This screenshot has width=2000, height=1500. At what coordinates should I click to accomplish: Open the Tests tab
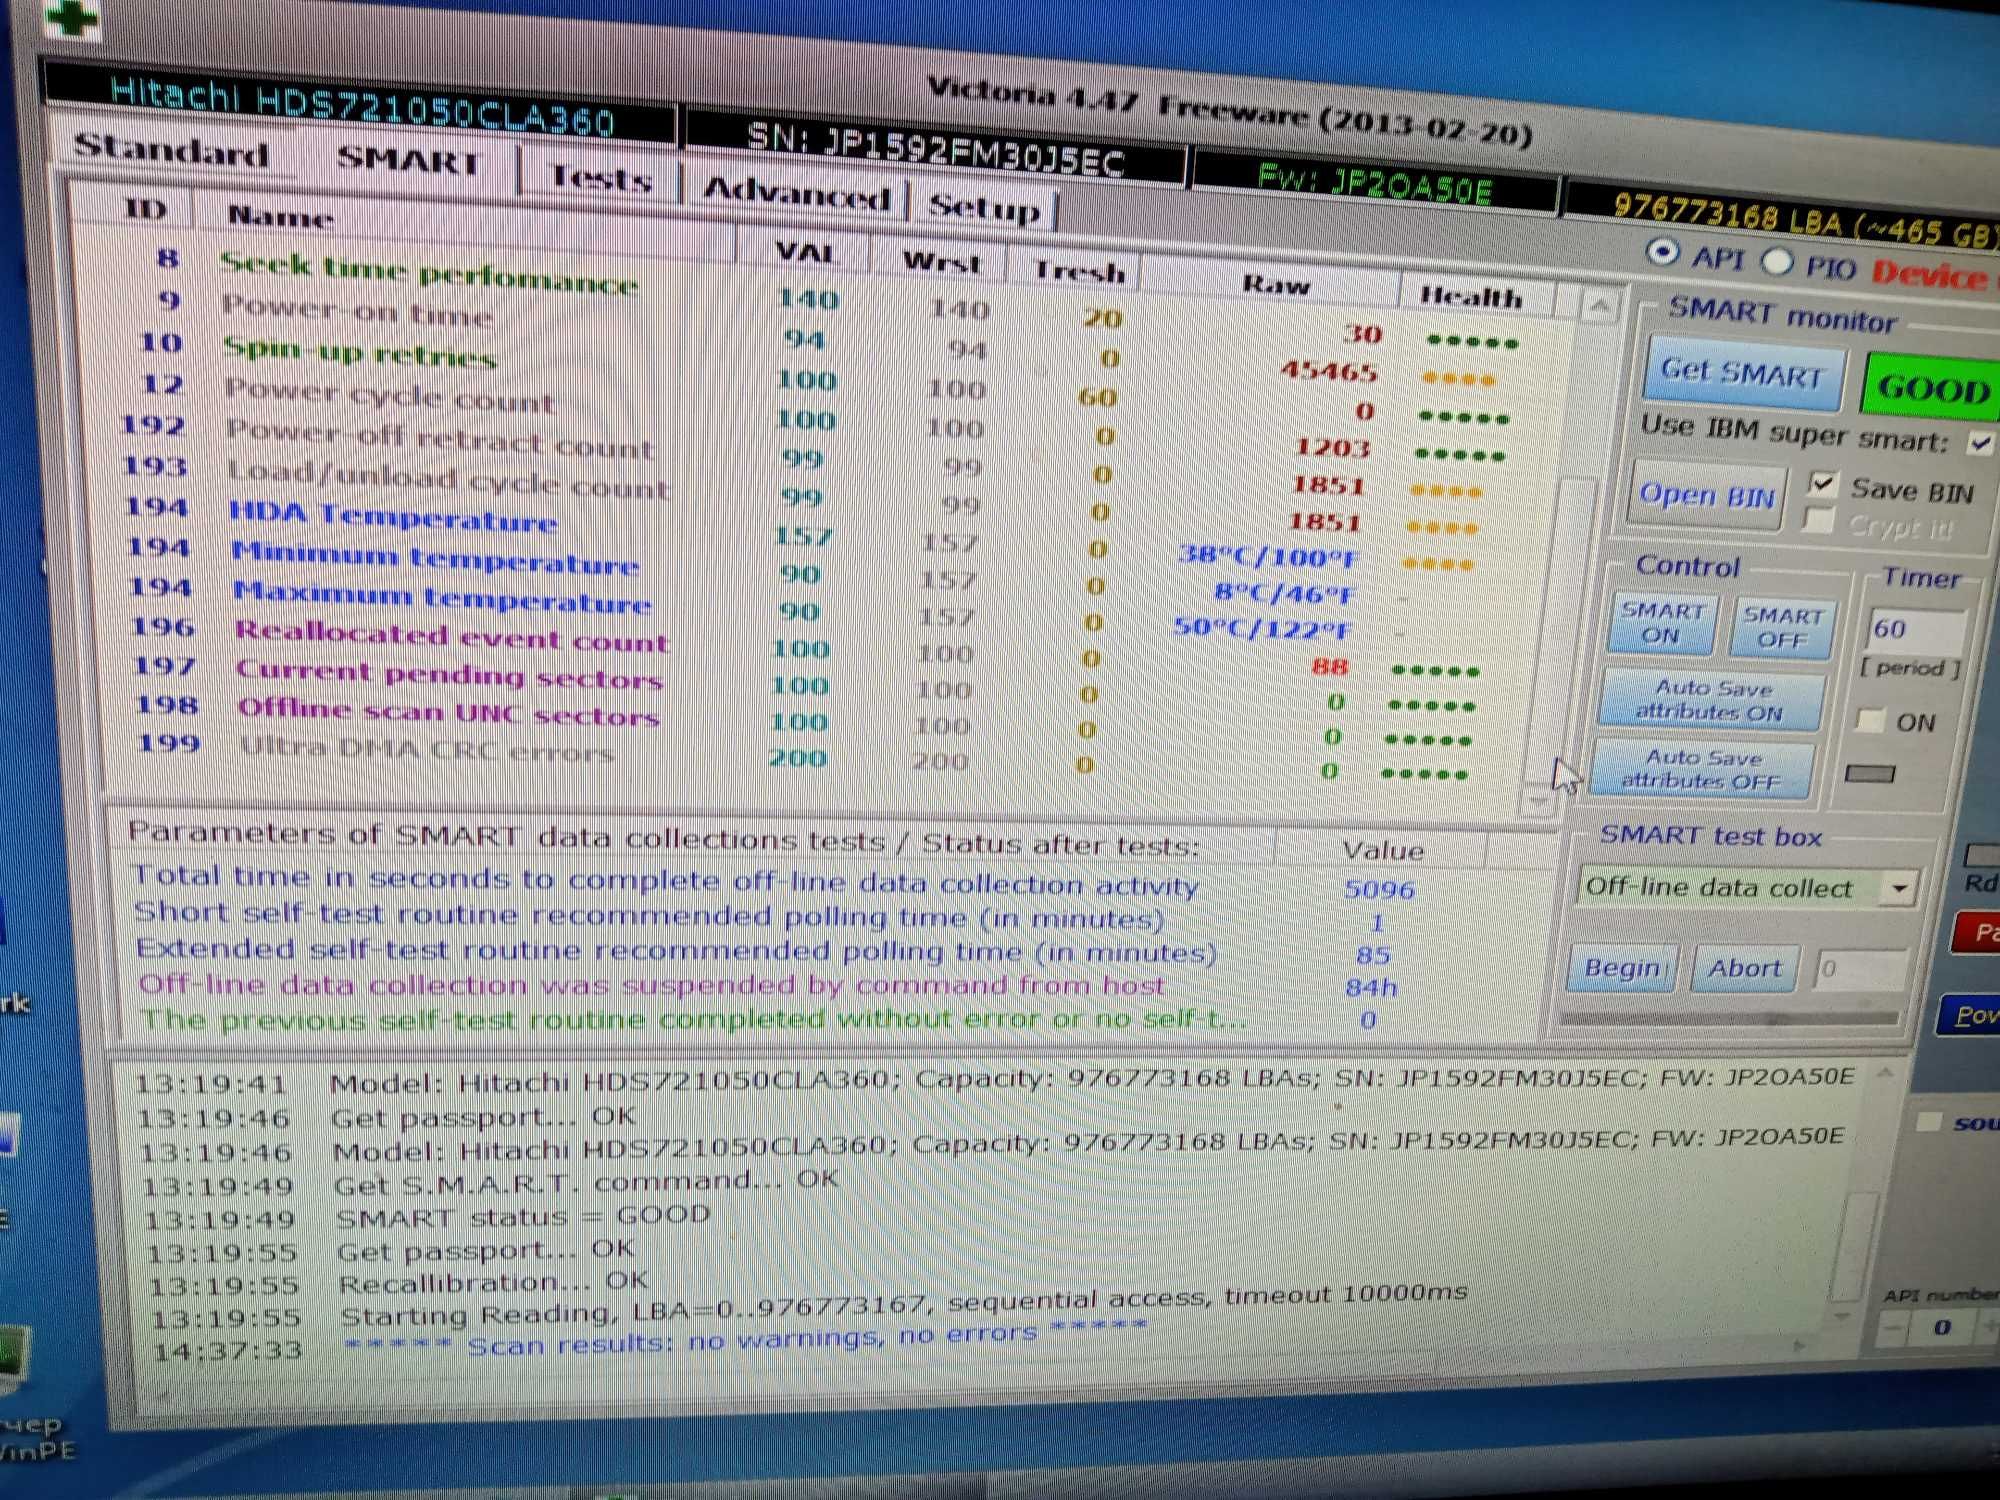(x=600, y=178)
